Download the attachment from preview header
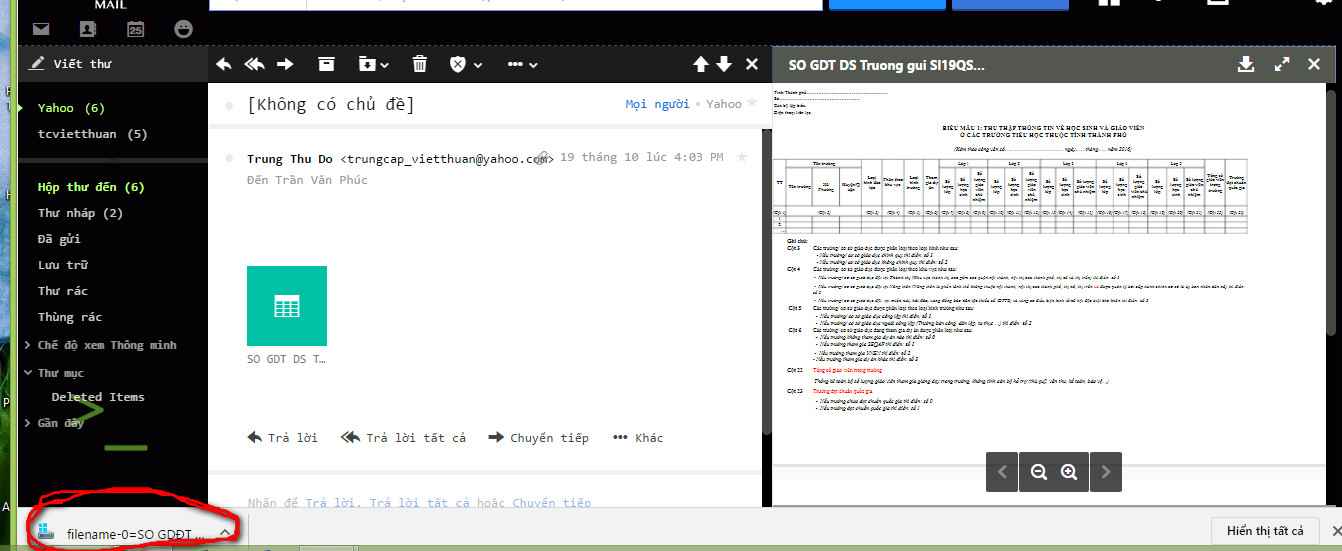The height and width of the screenshot is (551, 1342). pyautogui.click(x=1246, y=64)
